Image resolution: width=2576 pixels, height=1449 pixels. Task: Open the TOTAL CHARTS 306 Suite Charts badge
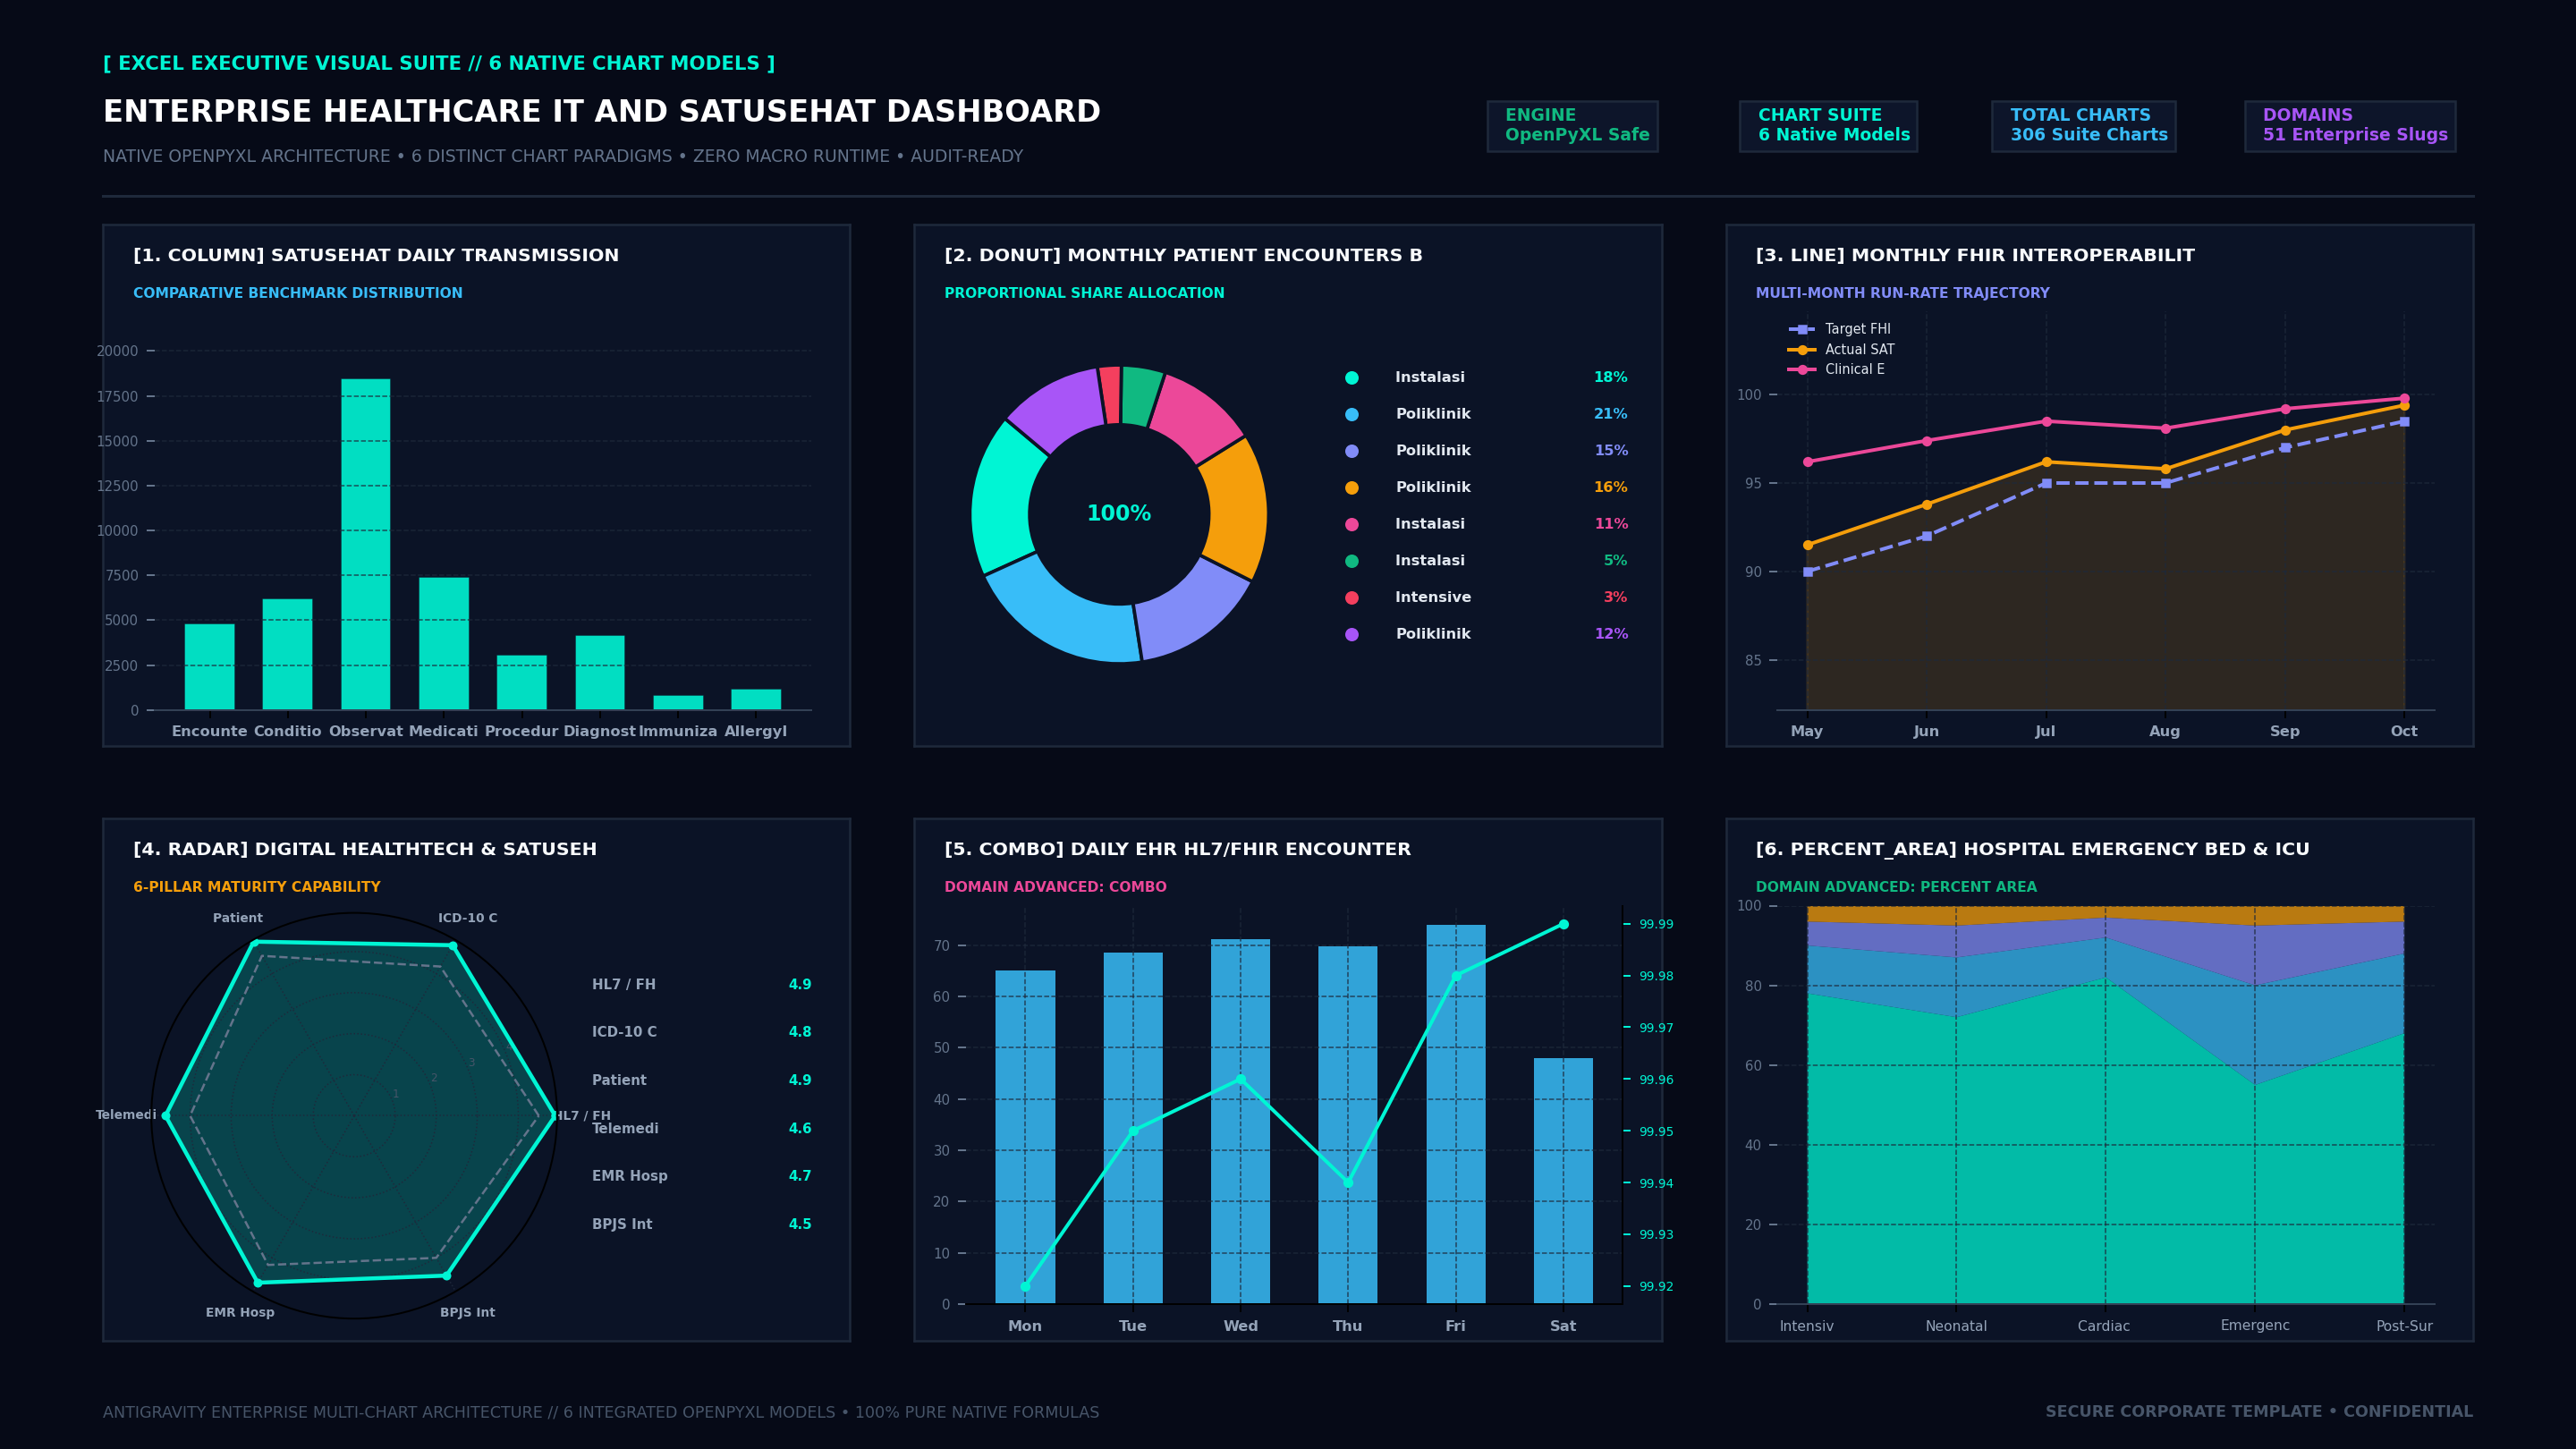(2083, 126)
